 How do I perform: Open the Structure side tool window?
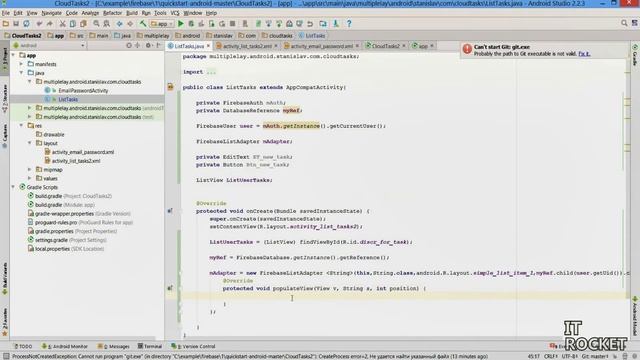click(x=5, y=98)
